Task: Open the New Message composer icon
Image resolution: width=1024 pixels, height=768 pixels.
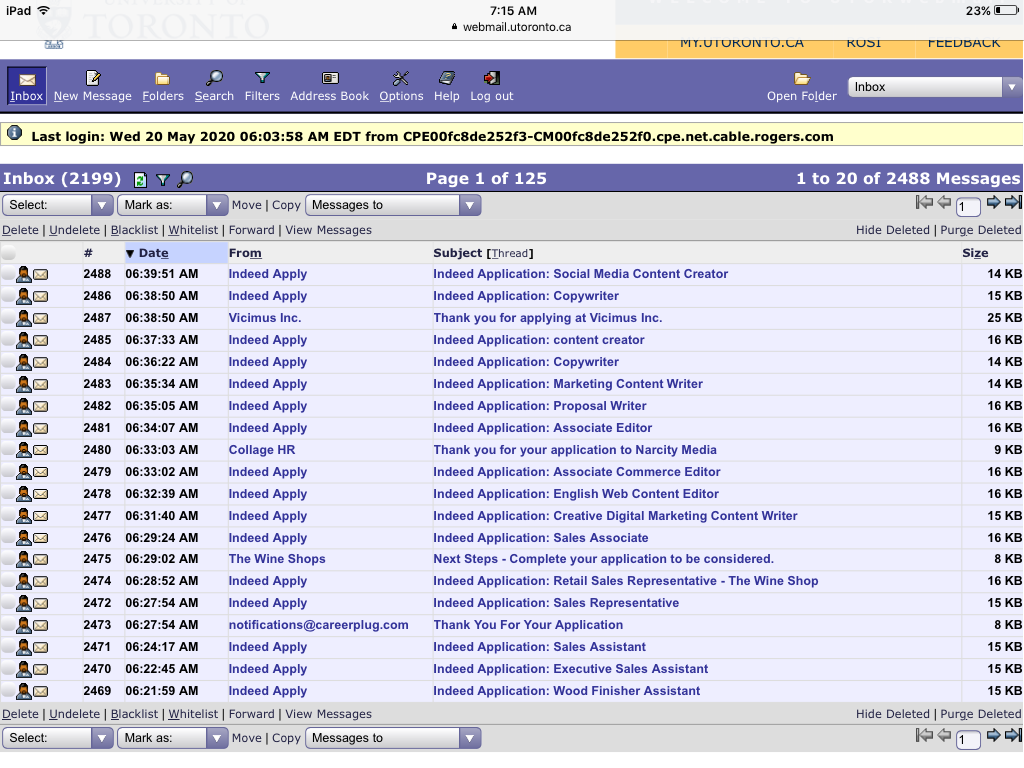Action: (93, 79)
